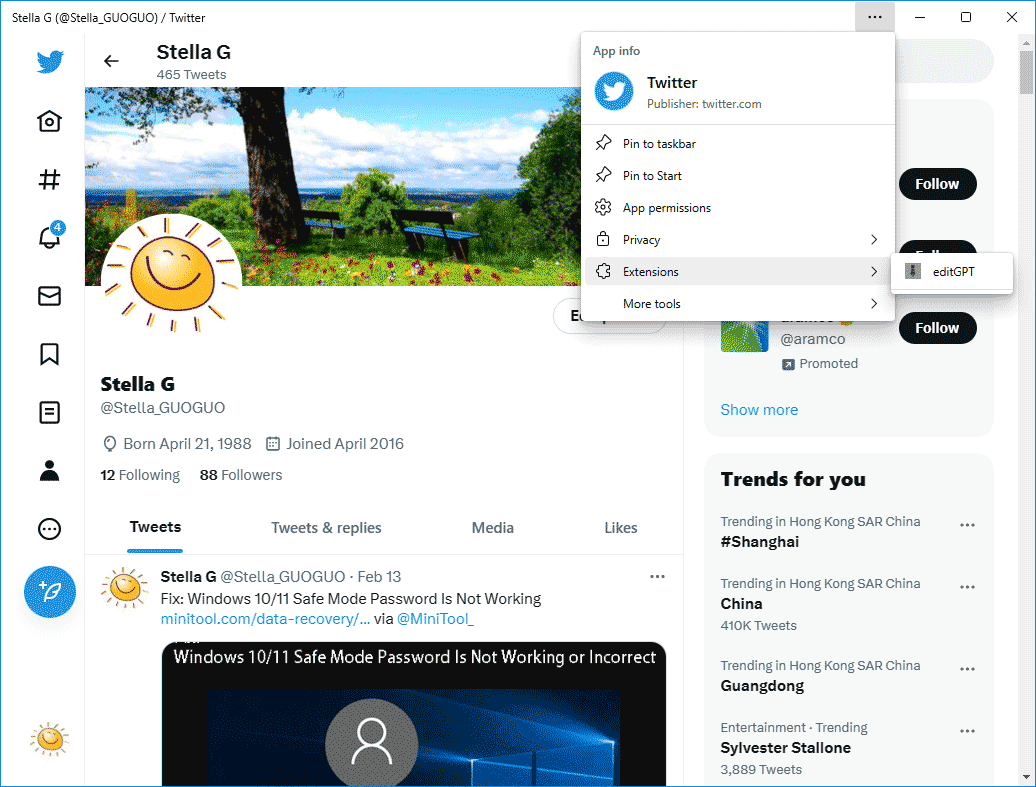Click the pin icon beside Pin to Start
Image resolution: width=1036 pixels, height=787 pixels.
coord(603,175)
